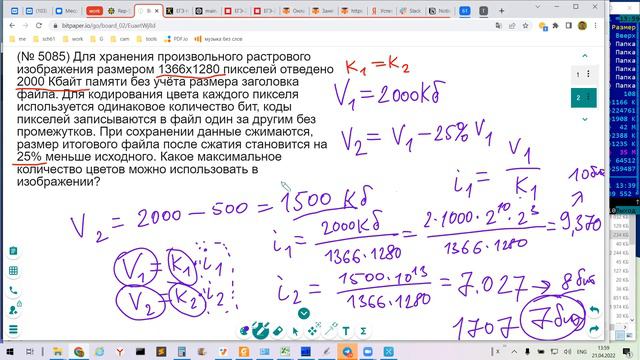Image resolution: width=640 pixels, height=360 pixels.
Task: Open the 'tools' bookmarks folder
Action: [x=147, y=39]
